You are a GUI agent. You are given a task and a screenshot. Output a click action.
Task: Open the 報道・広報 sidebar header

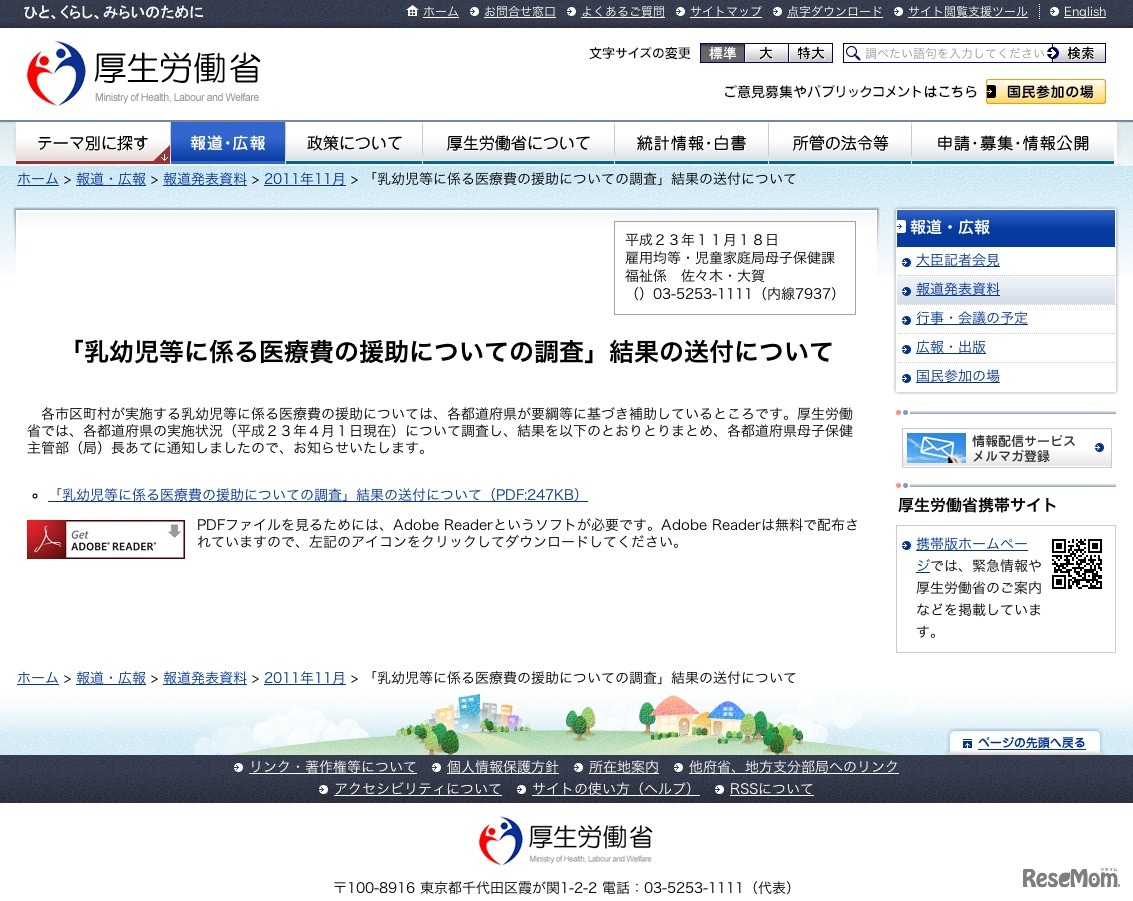[x=1005, y=228]
